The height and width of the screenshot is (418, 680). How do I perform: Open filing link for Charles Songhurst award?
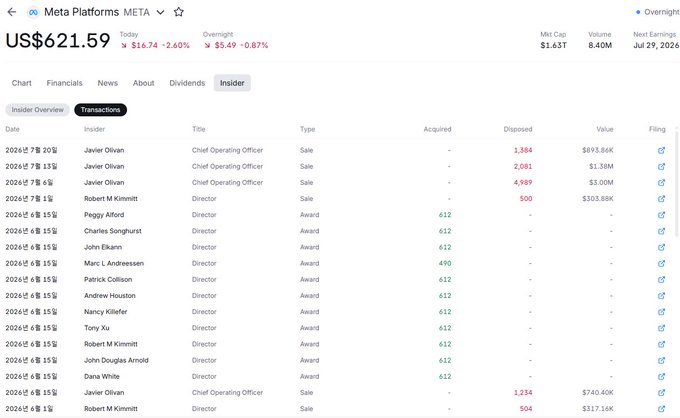point(661,231)
